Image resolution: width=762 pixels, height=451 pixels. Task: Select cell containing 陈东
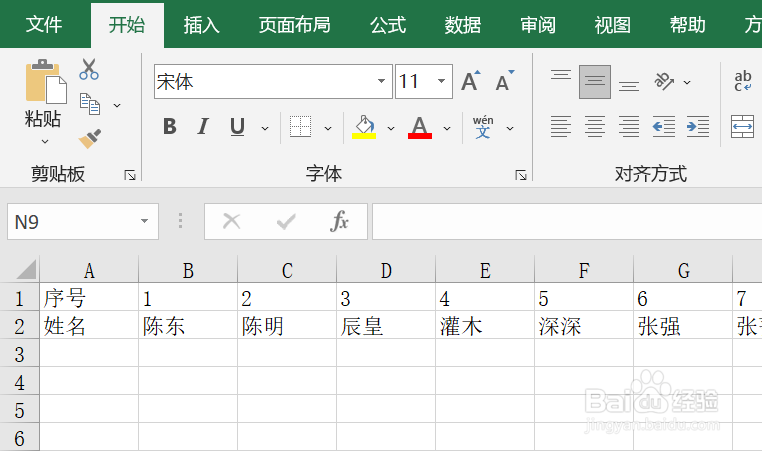(x=188, y=326)
